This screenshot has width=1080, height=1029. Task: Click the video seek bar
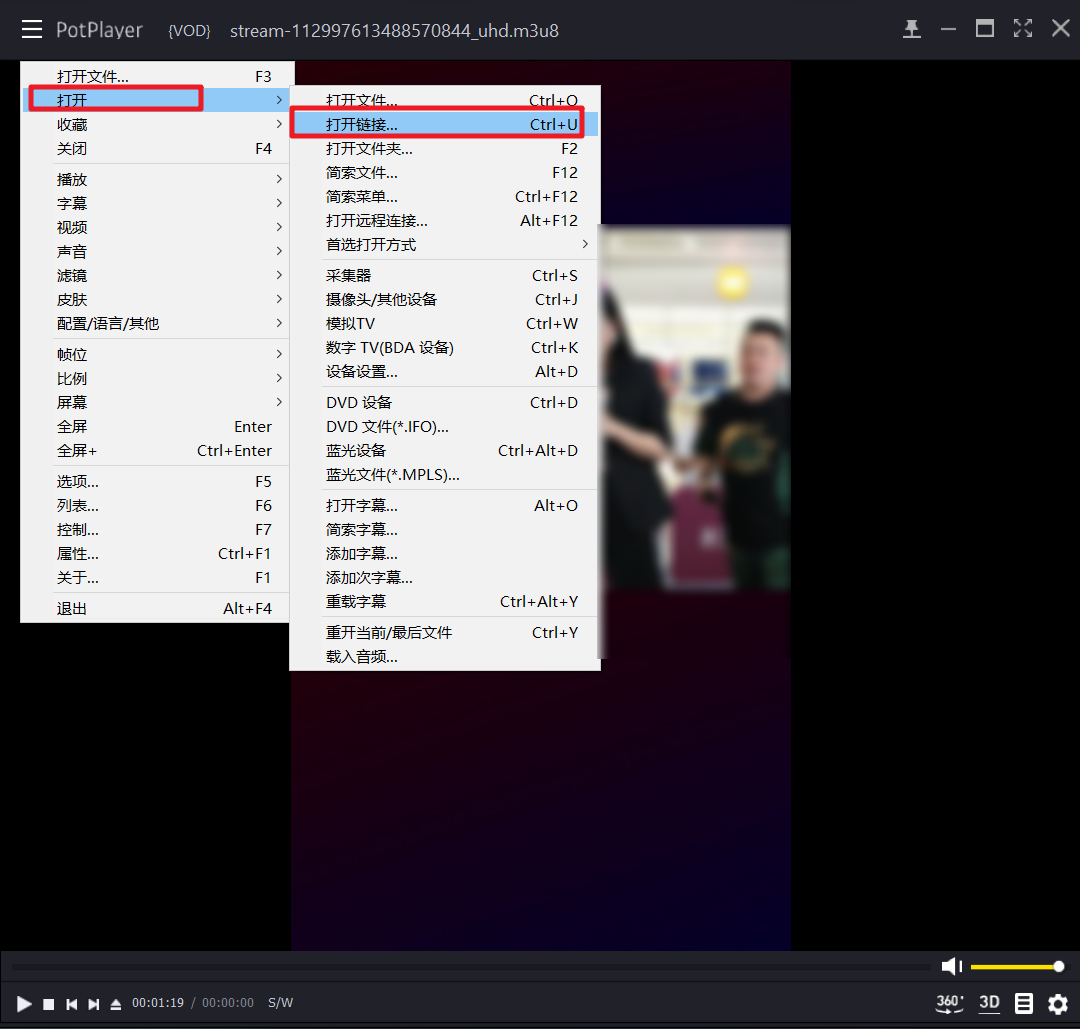(471, 967)
